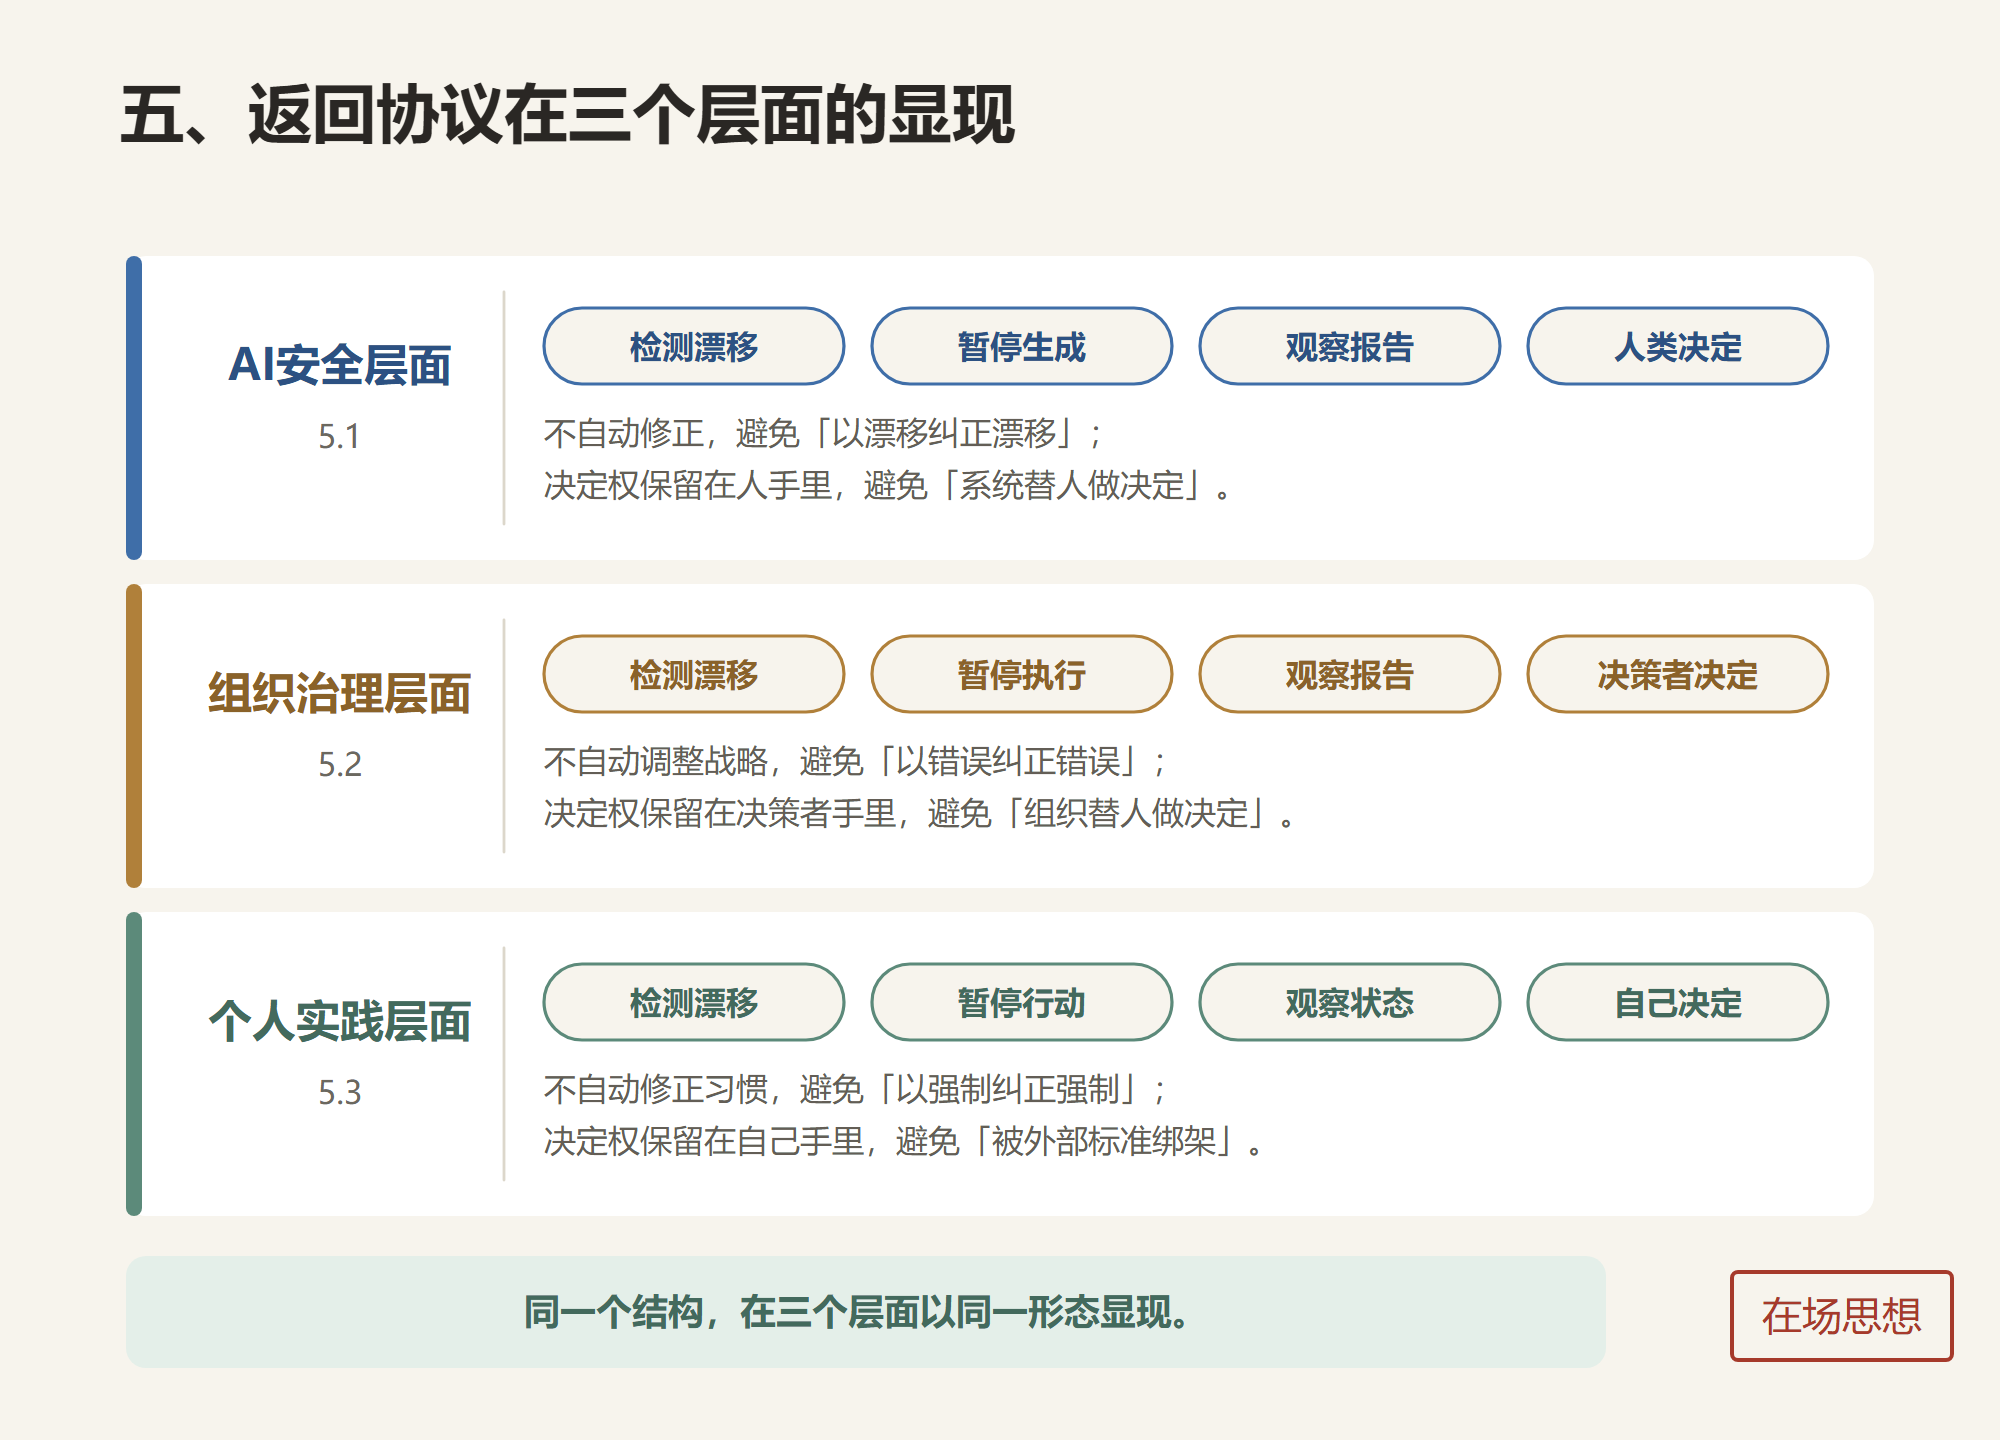Screen dimensions: 2000x1440
Task: Click the line 决定权保留在决策者手里
Action: [719, 814]
